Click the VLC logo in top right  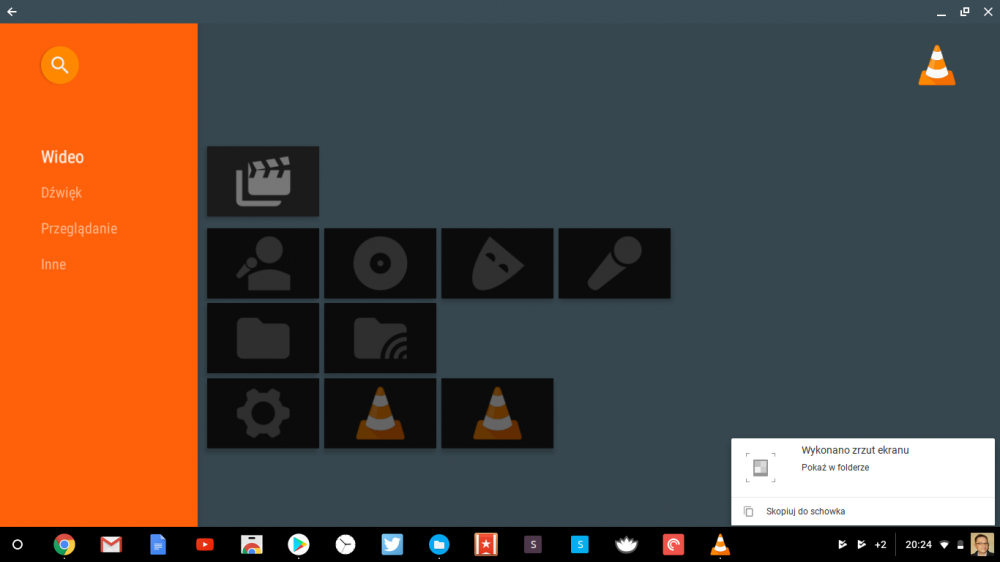(x=937, y=65)
